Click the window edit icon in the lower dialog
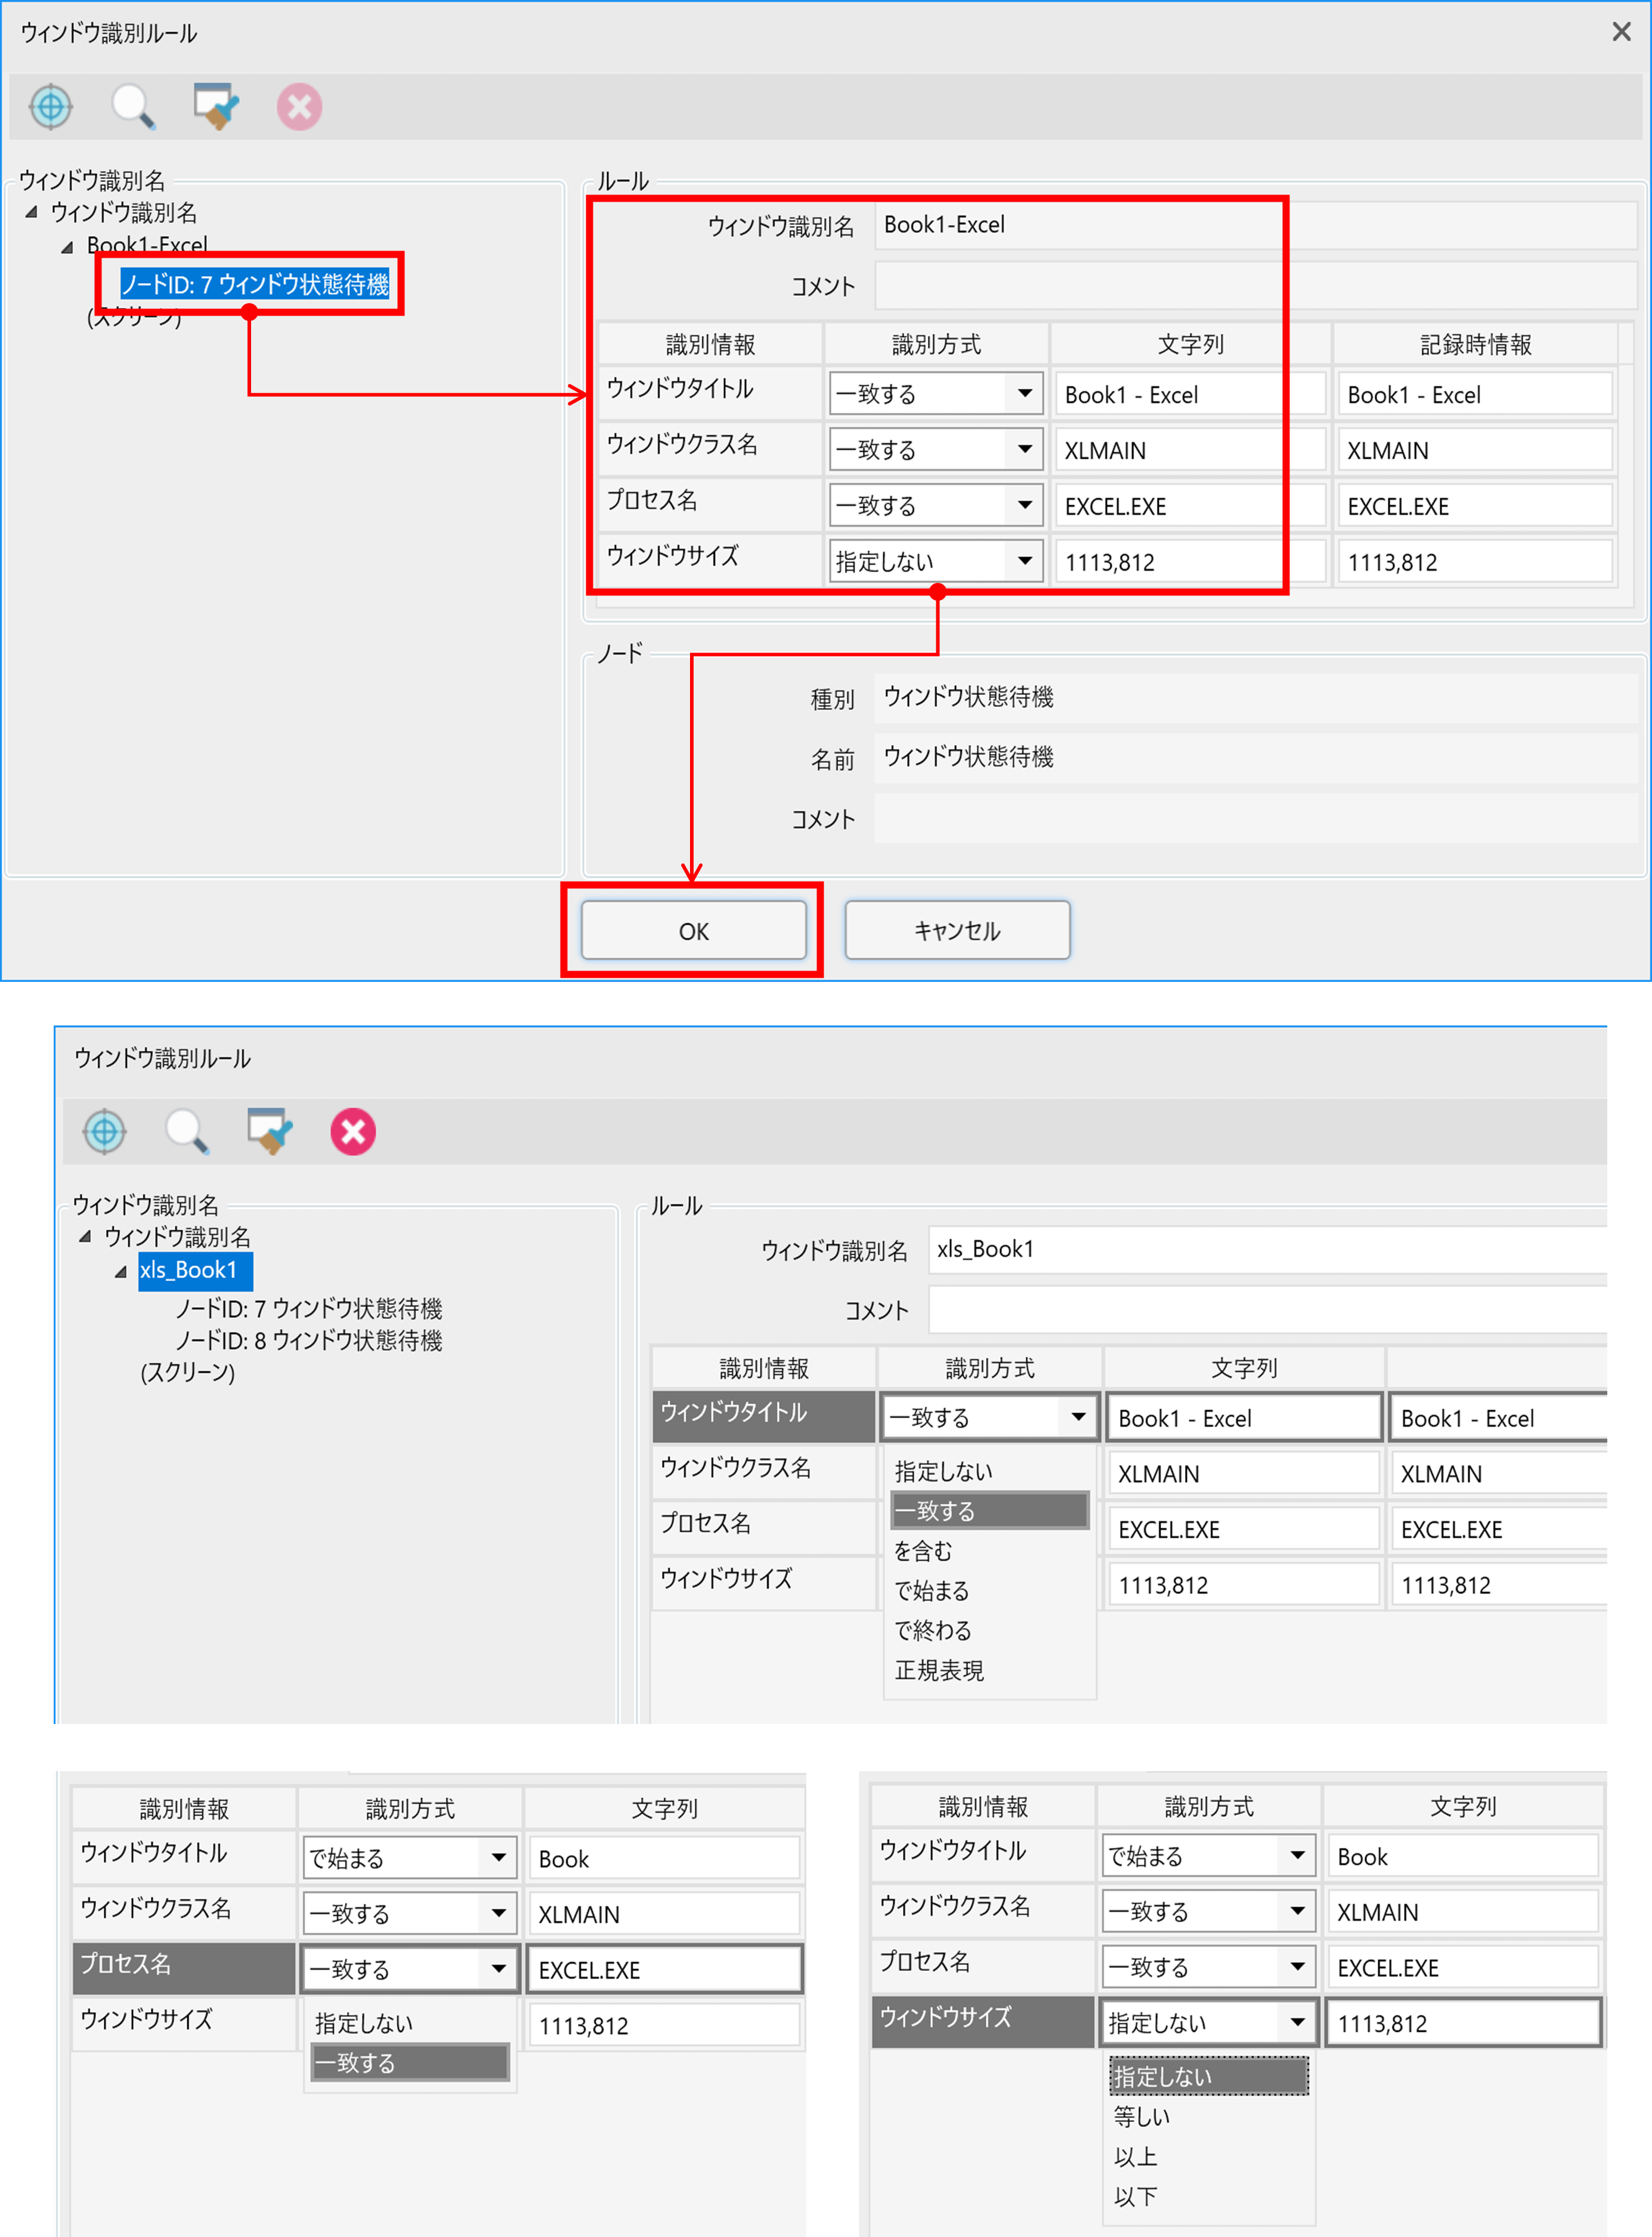 pos(268,1131)
